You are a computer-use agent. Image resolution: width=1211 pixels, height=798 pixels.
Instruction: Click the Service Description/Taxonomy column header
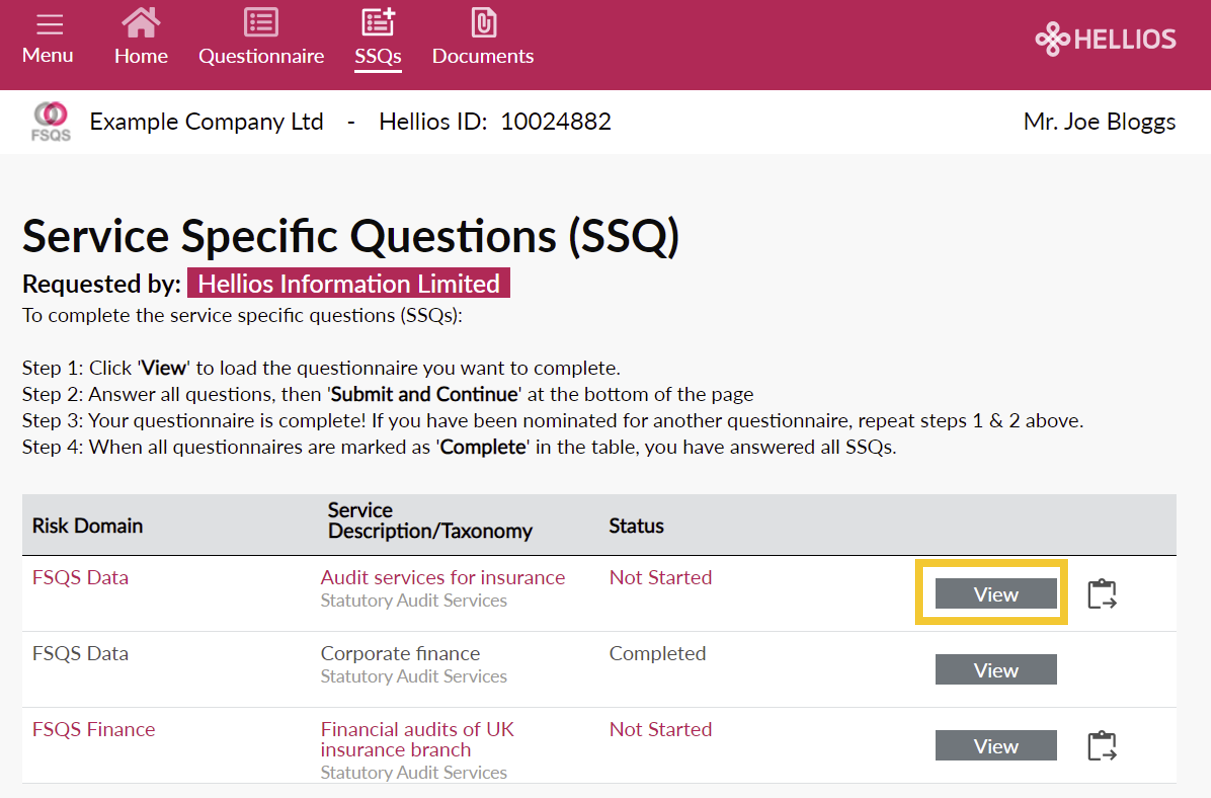click(430, 520)
